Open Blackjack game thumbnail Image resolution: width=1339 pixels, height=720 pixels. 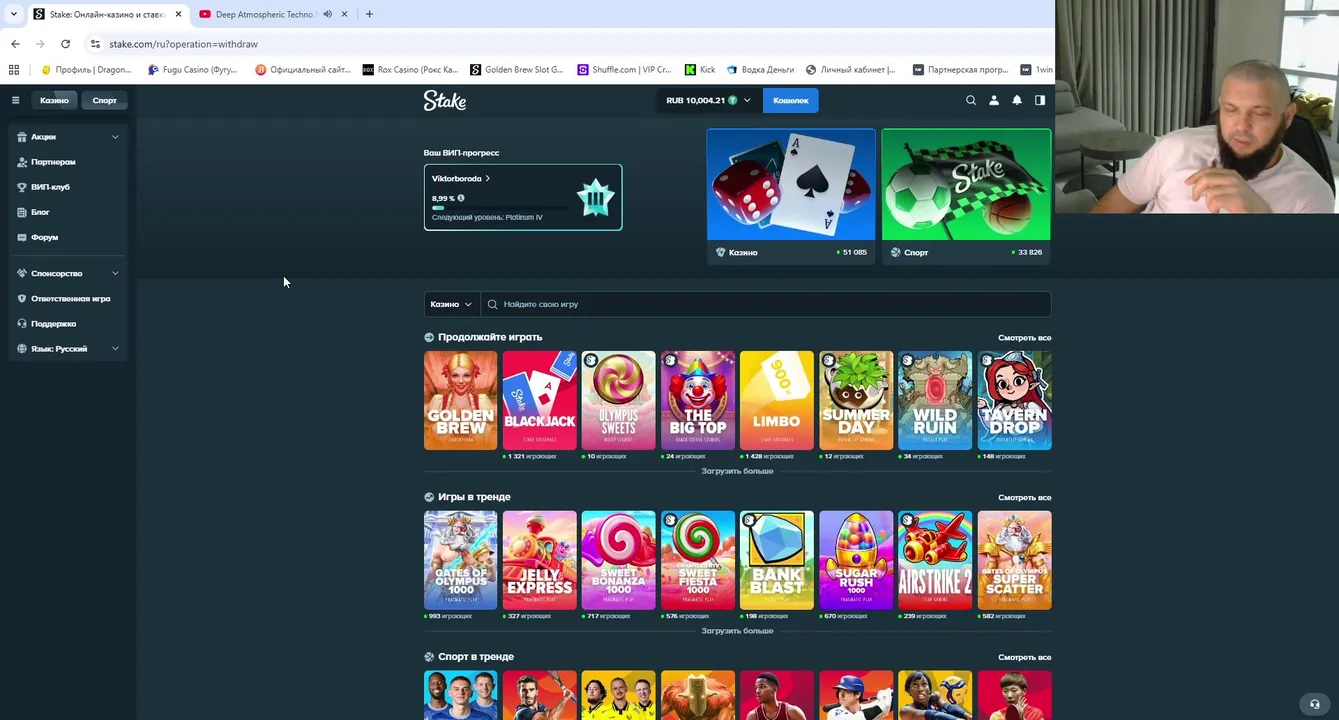[x=540, y=400]
